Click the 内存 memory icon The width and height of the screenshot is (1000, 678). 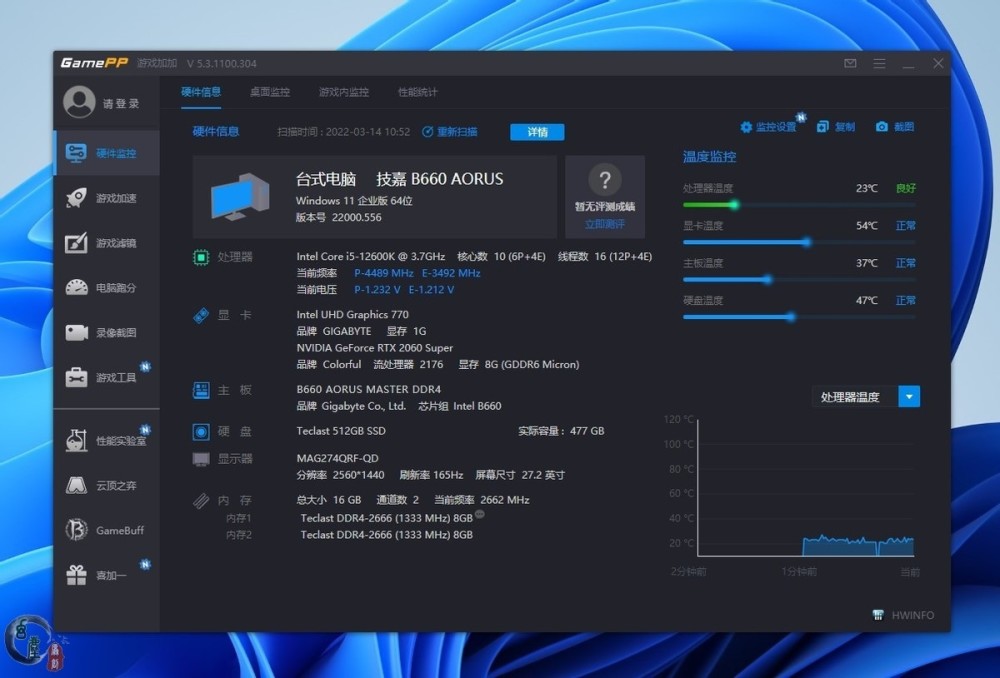point(201,501)
